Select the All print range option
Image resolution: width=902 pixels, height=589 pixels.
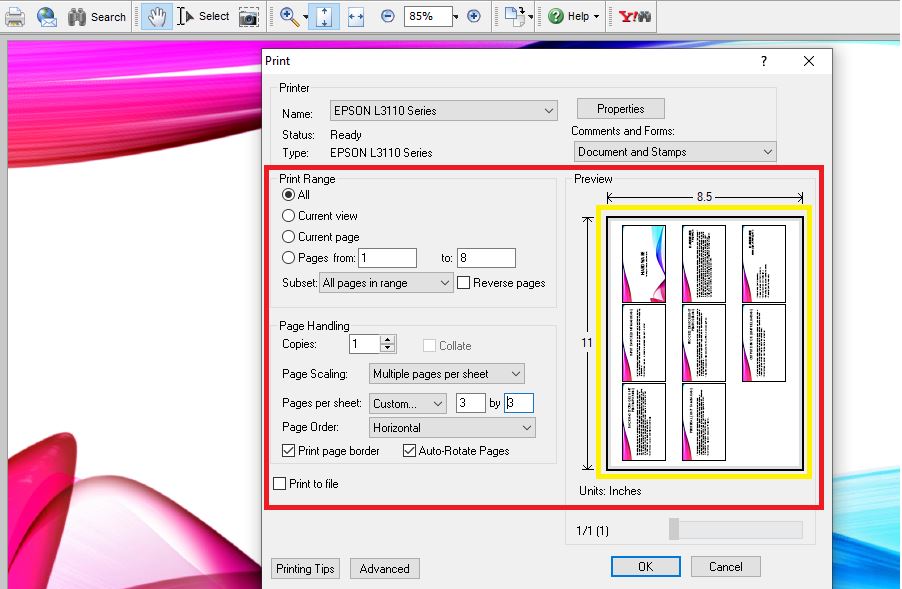click(288, 194)
